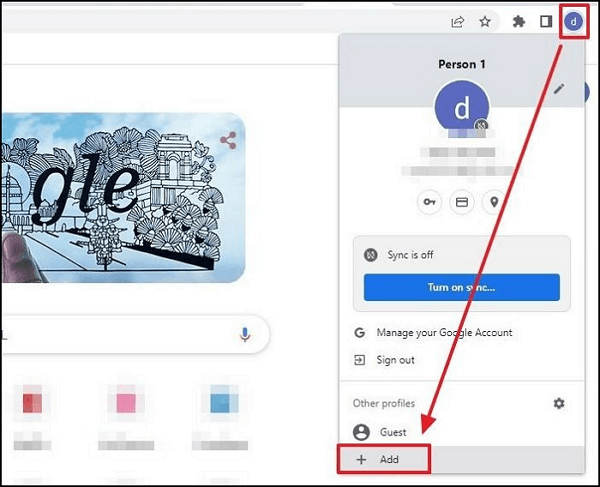
Task: Click the Guest person icon
Action: [361, 432]
